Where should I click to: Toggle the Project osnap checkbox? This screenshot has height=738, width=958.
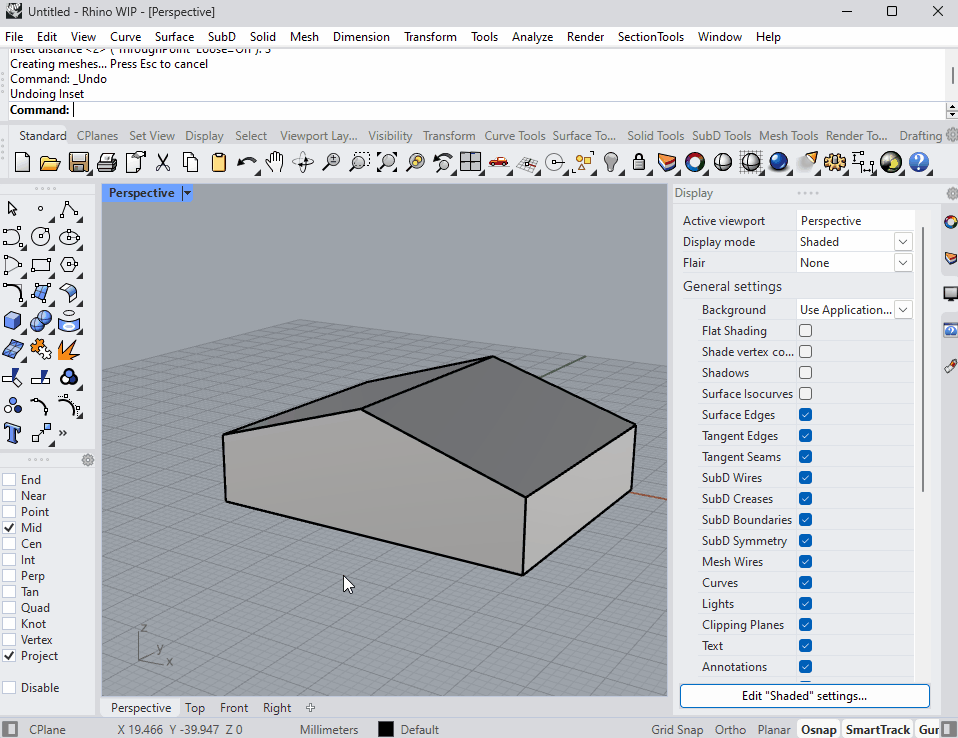[x=9, y=656]
